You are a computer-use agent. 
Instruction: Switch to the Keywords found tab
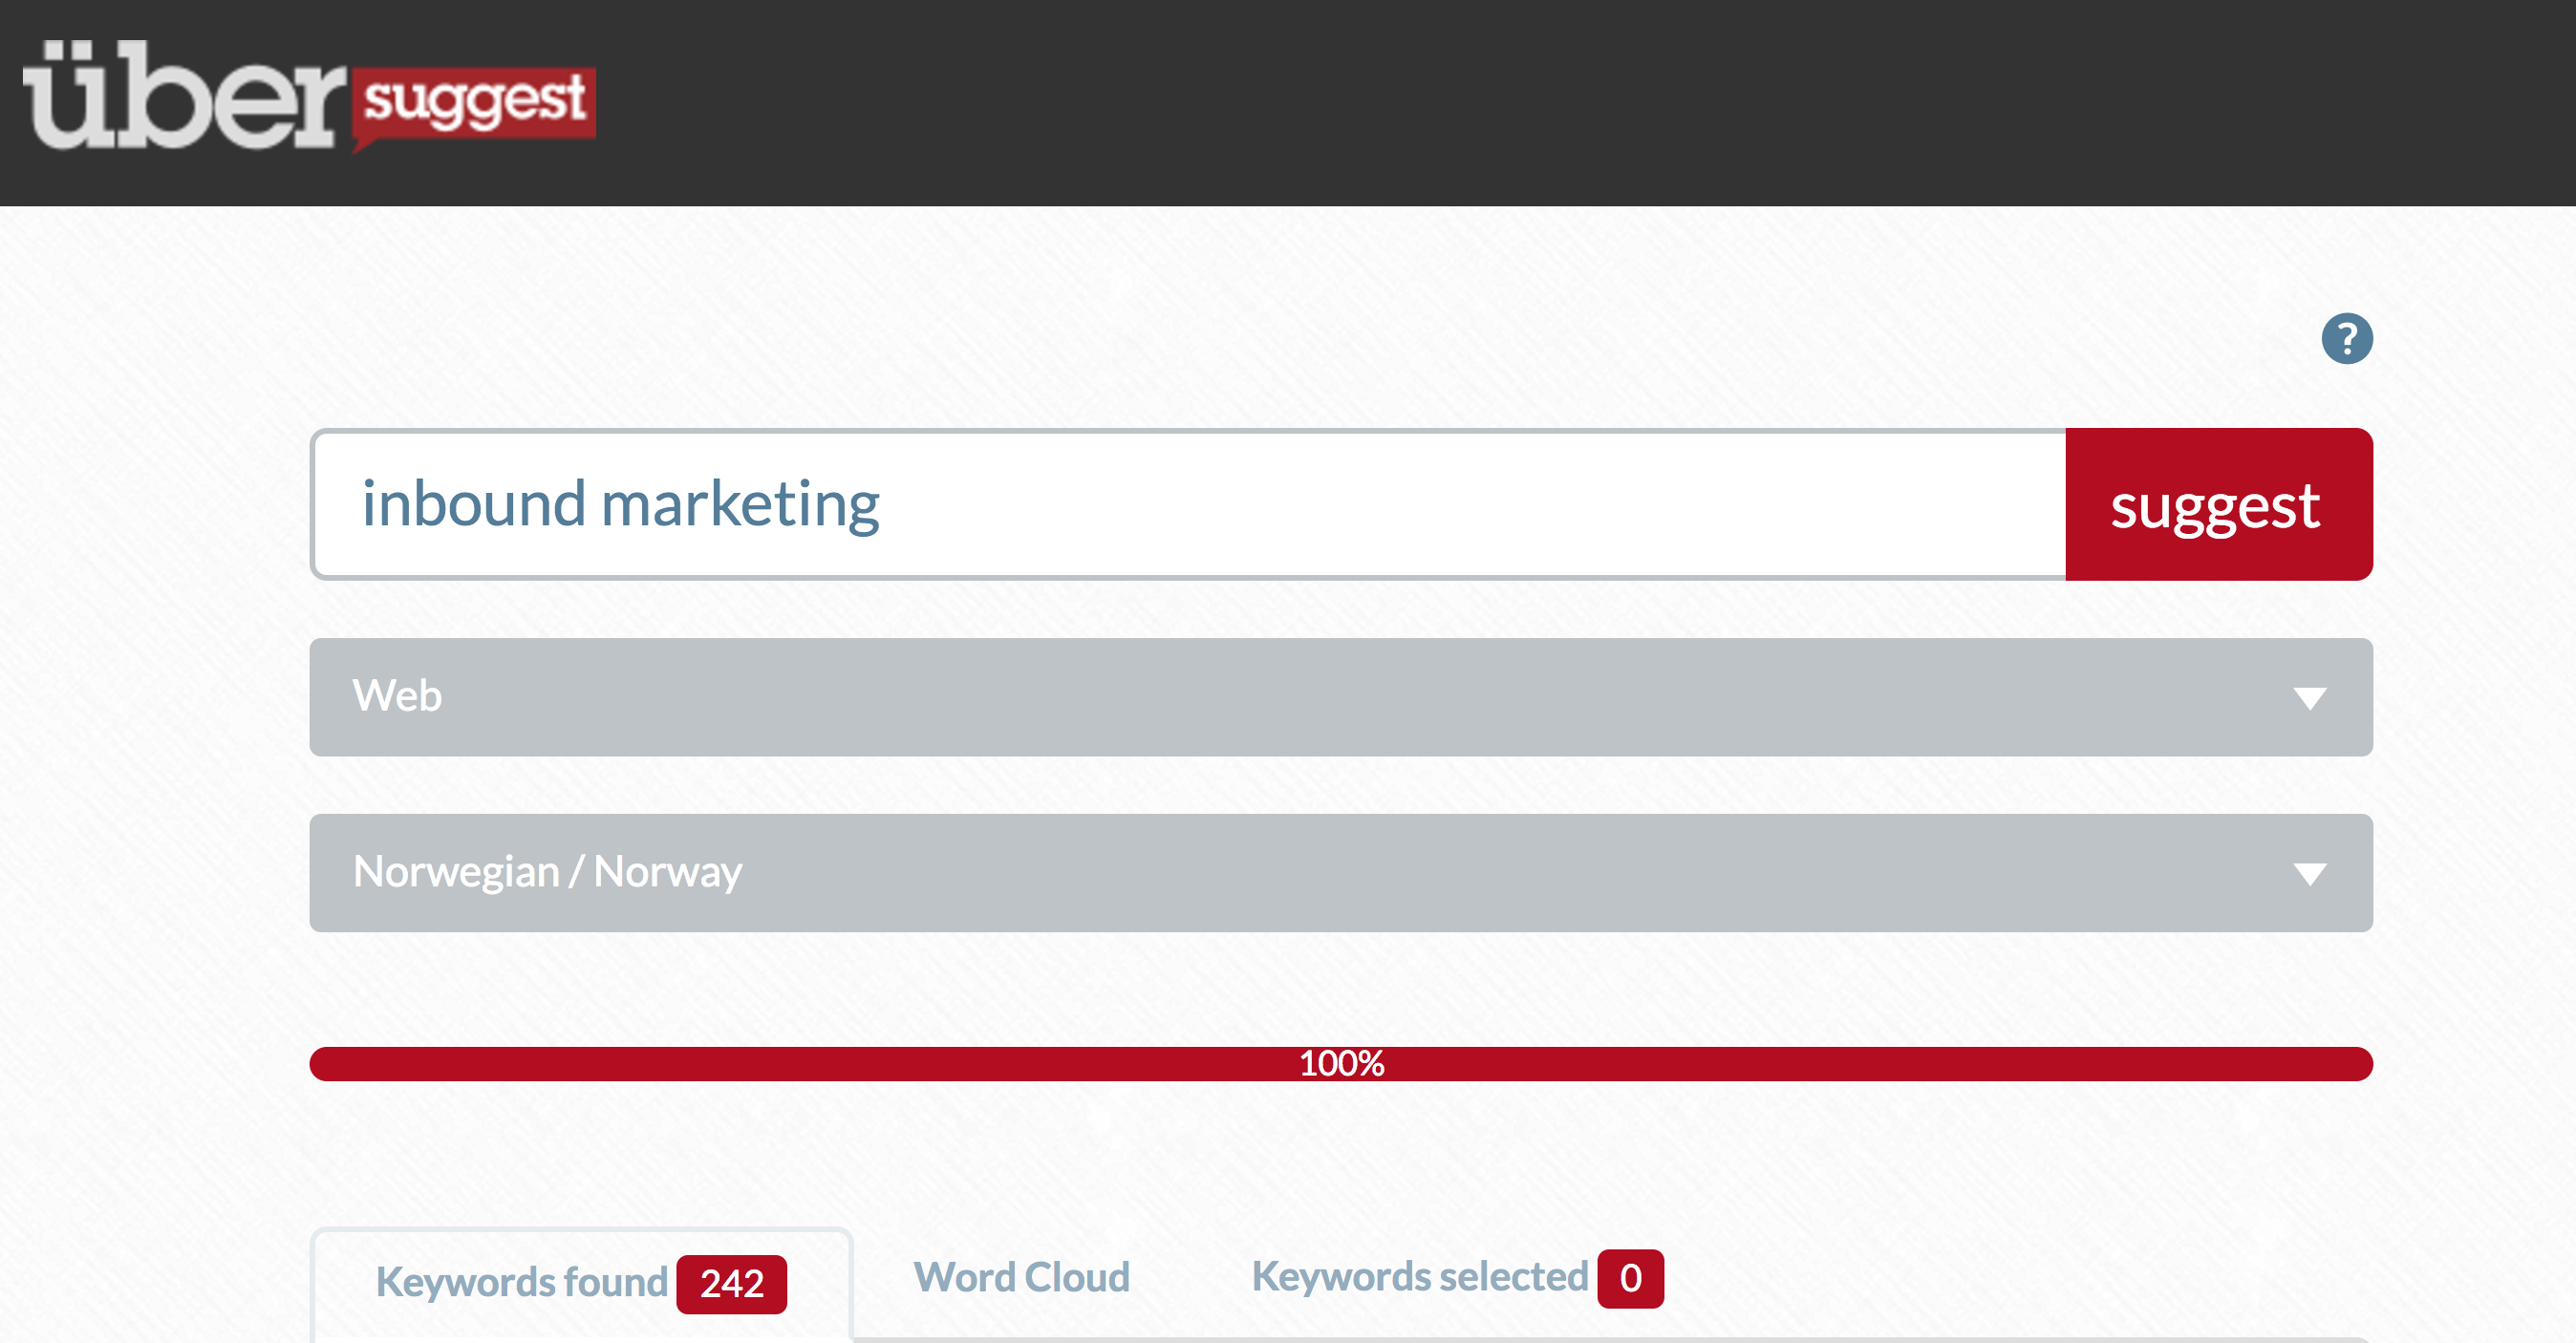[x=521, y=1282]
